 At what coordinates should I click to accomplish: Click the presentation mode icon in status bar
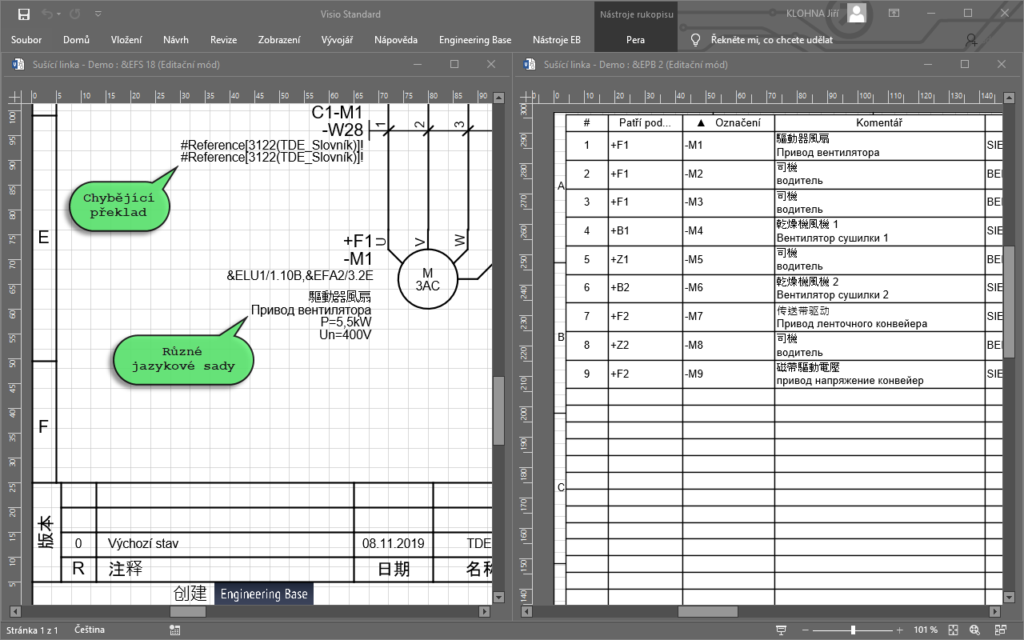pos(782,630)
